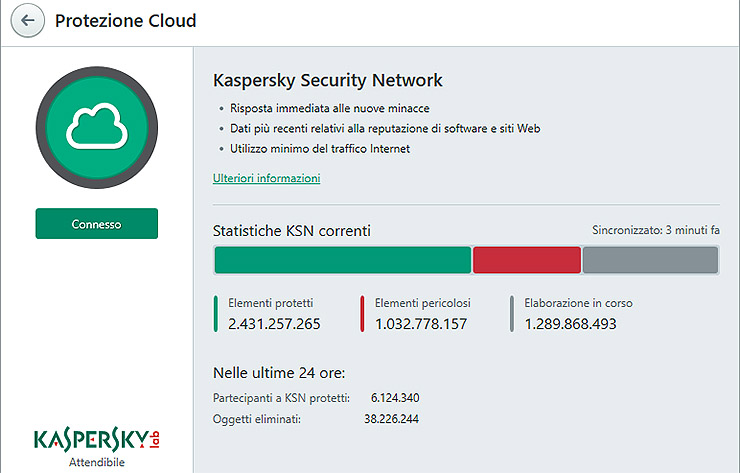740x473 pixels.
Task: Click the Attendibile label under the logo
Action: point(97,463)
